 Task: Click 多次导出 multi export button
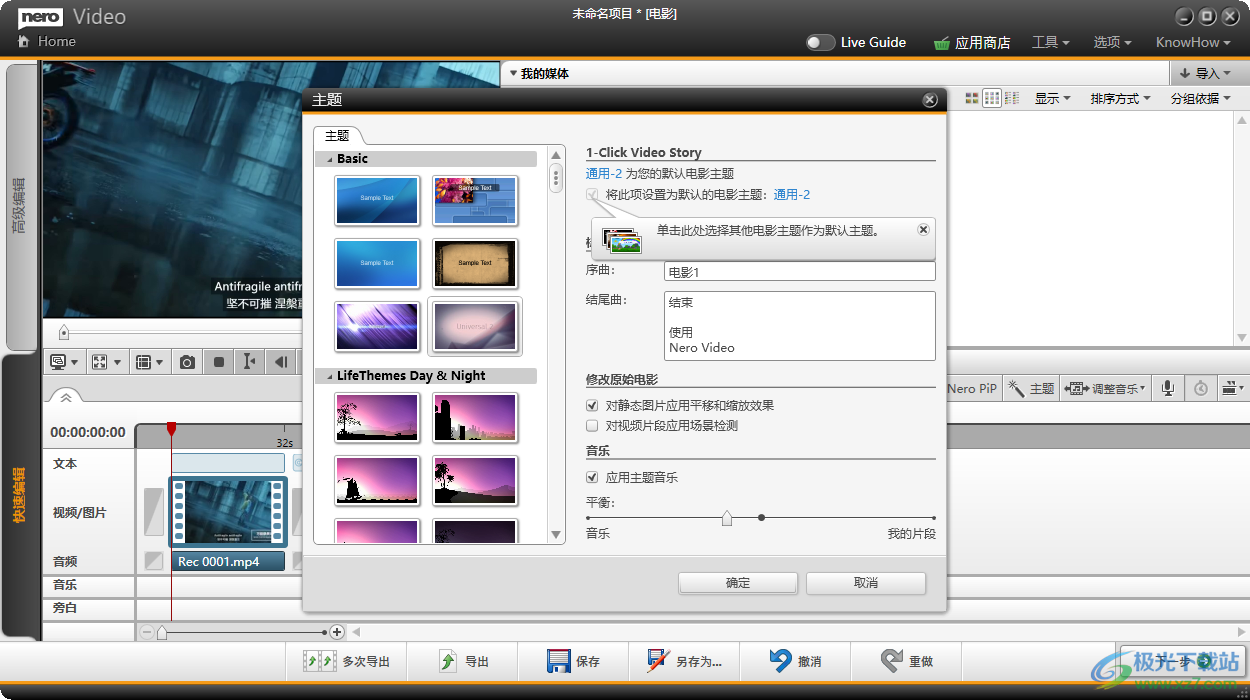(x=348, y=661)
